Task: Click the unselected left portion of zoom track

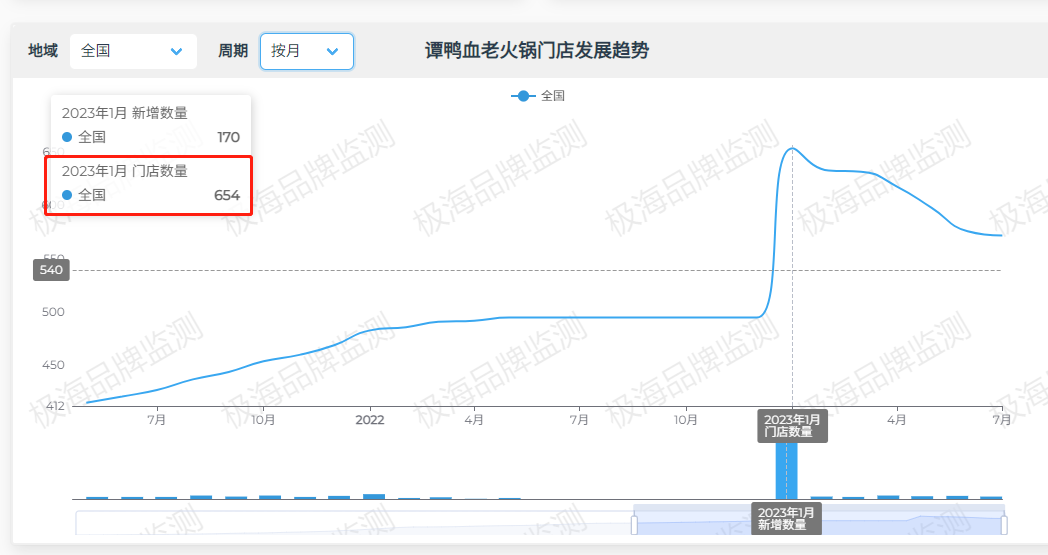Action: (350, 525)
